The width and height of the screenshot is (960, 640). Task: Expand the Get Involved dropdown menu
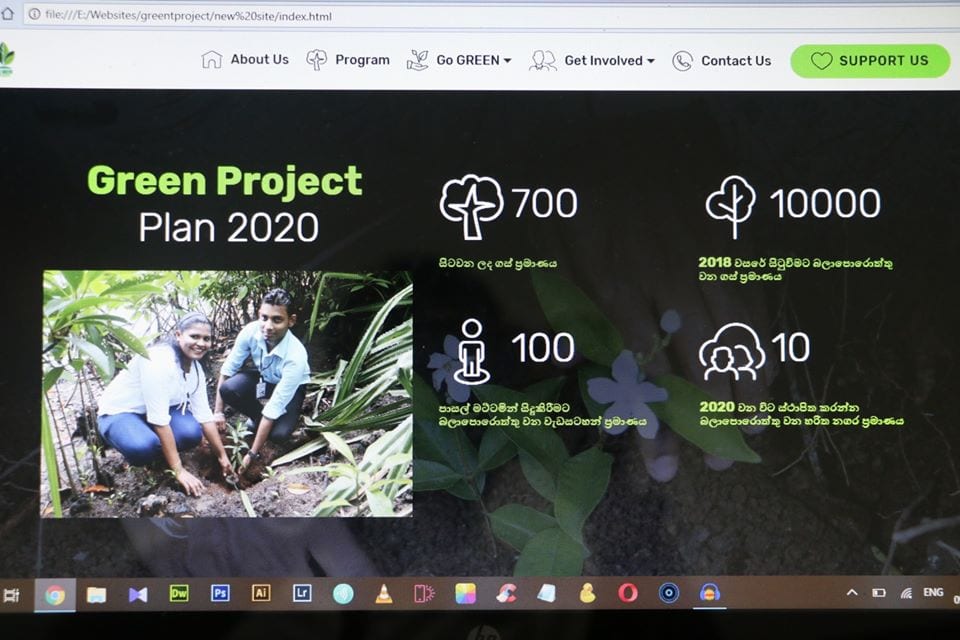point(593,60)
